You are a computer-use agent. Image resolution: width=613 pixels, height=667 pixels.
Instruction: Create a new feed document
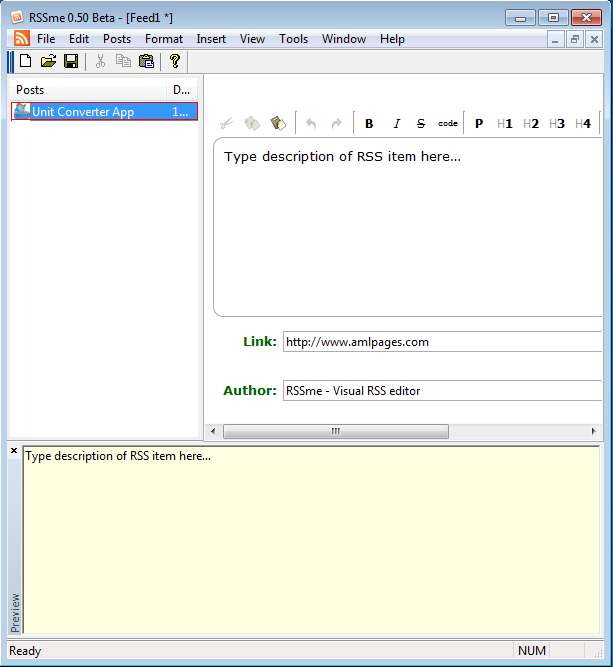pyautogui.click(x=26, y=61)
